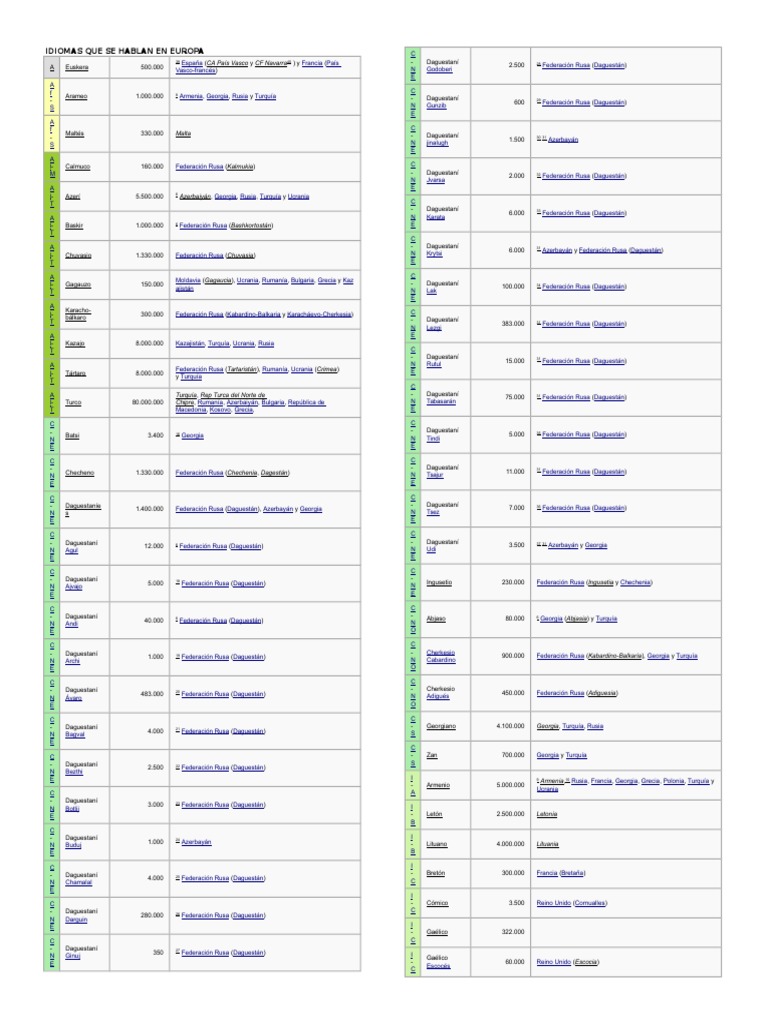Open the Letonia country link
The height and width of the screenshot is (1024, 768).
tap(547, 815)
